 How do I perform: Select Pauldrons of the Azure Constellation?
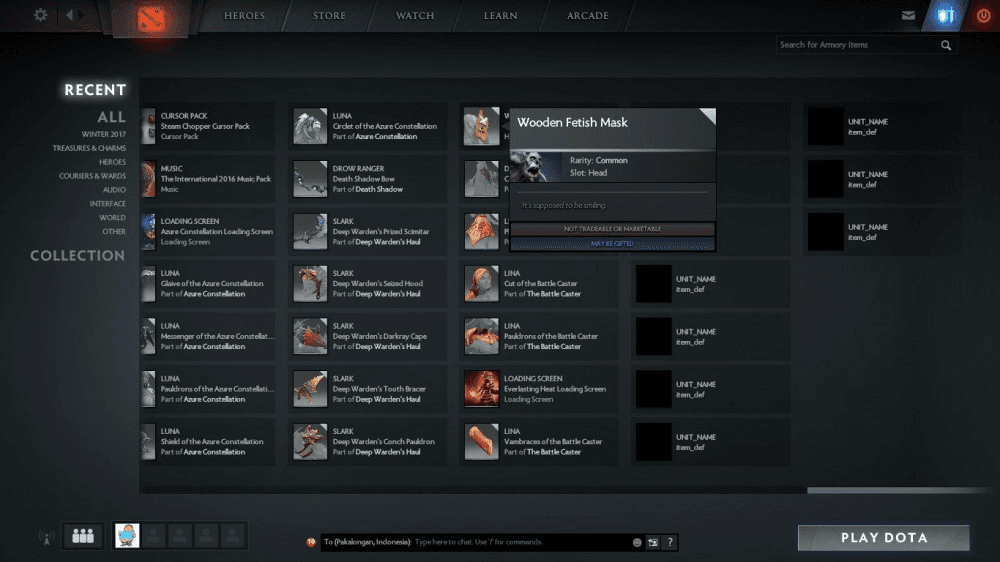point(209,389)
